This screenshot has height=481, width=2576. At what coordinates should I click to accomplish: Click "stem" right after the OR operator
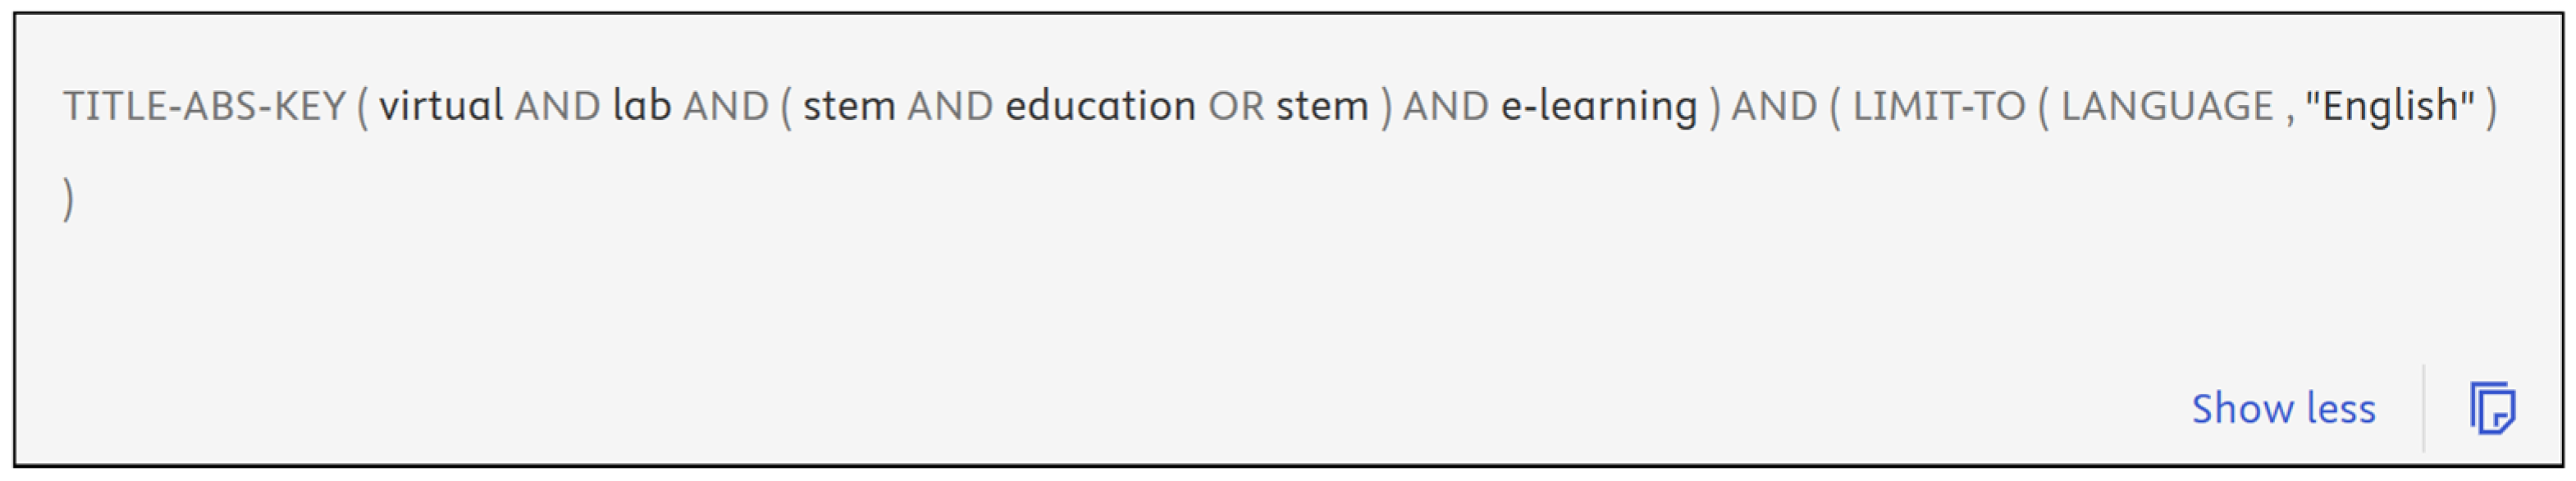(x=1322, y=106)
